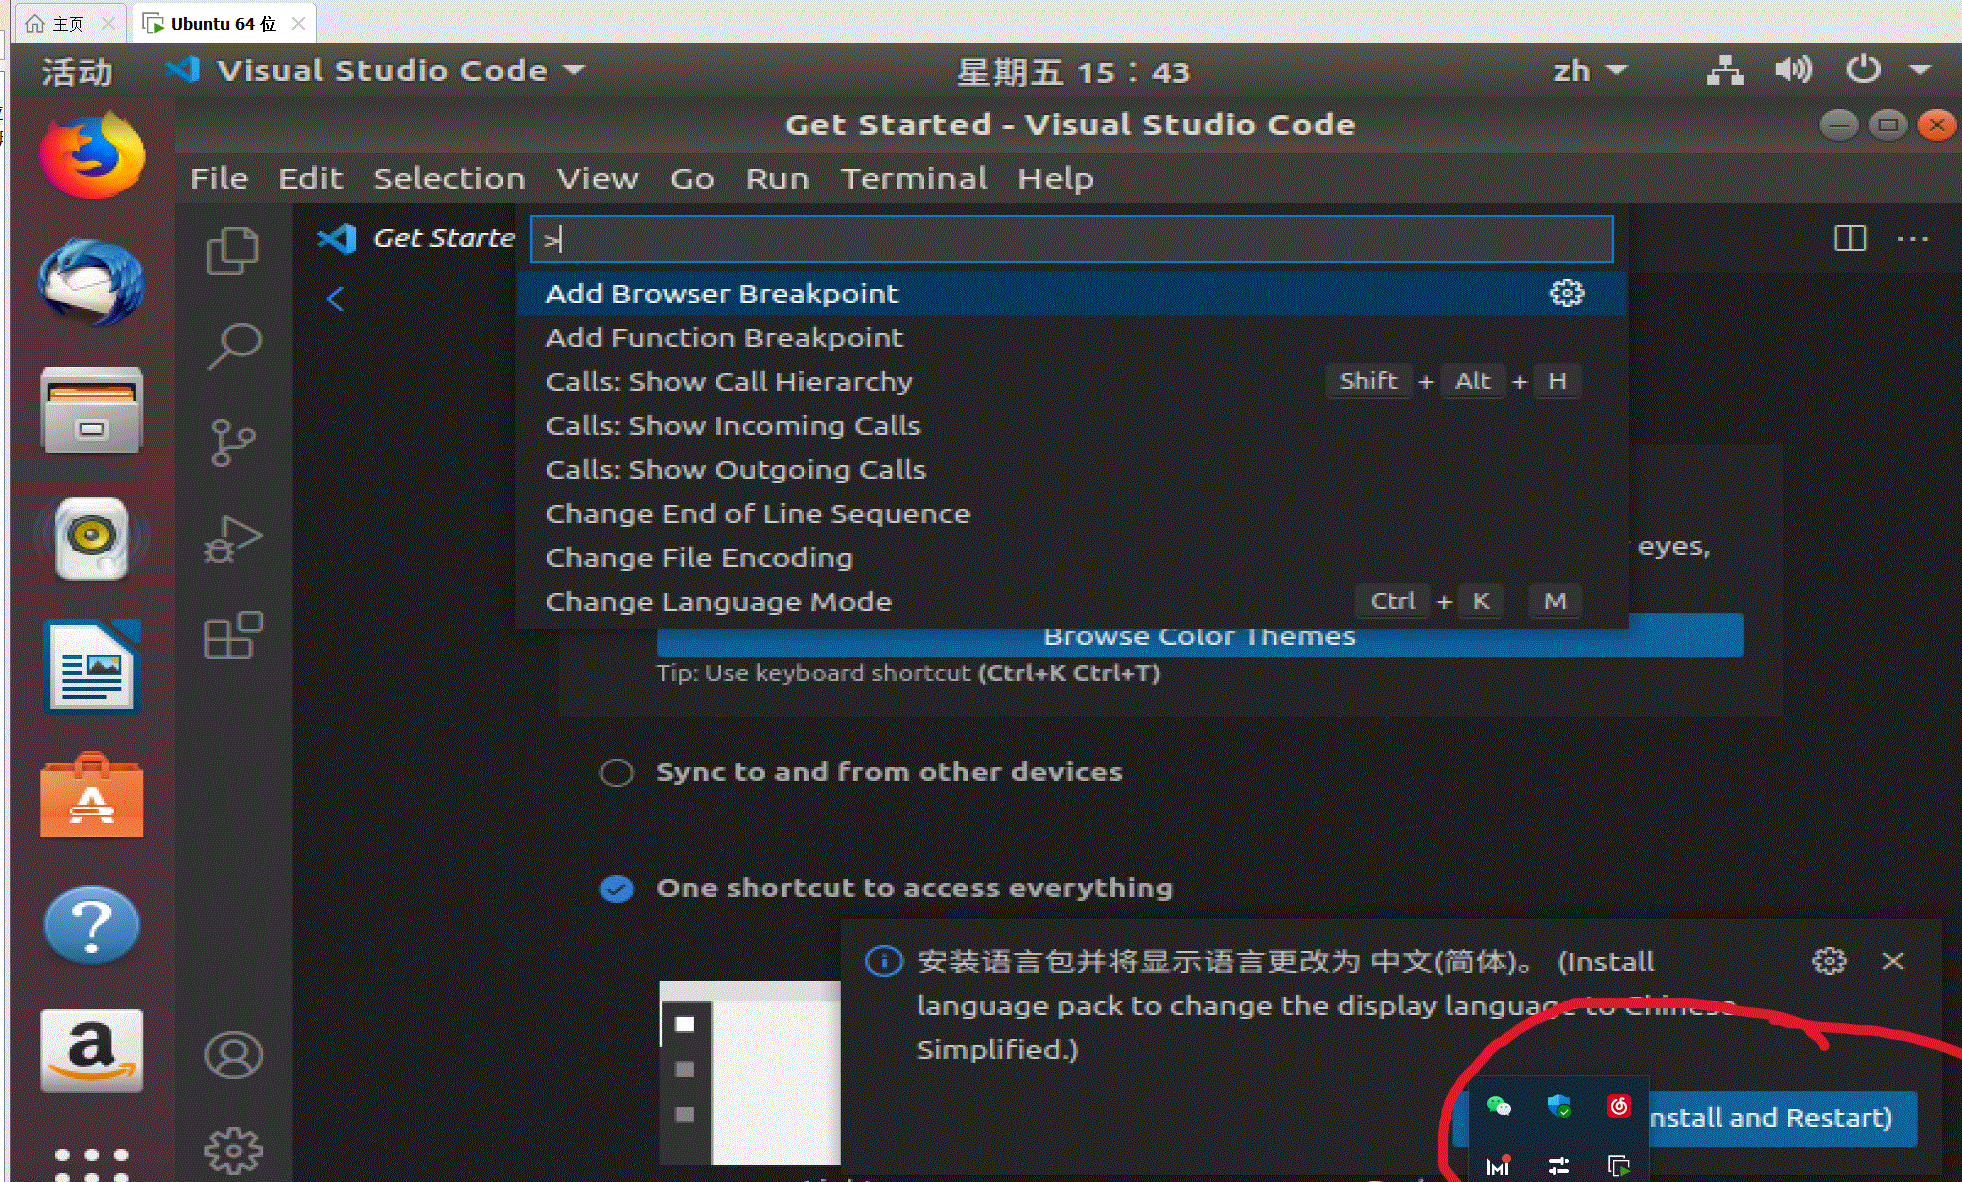Click the WeChat tray icon

point(1498,1105)
